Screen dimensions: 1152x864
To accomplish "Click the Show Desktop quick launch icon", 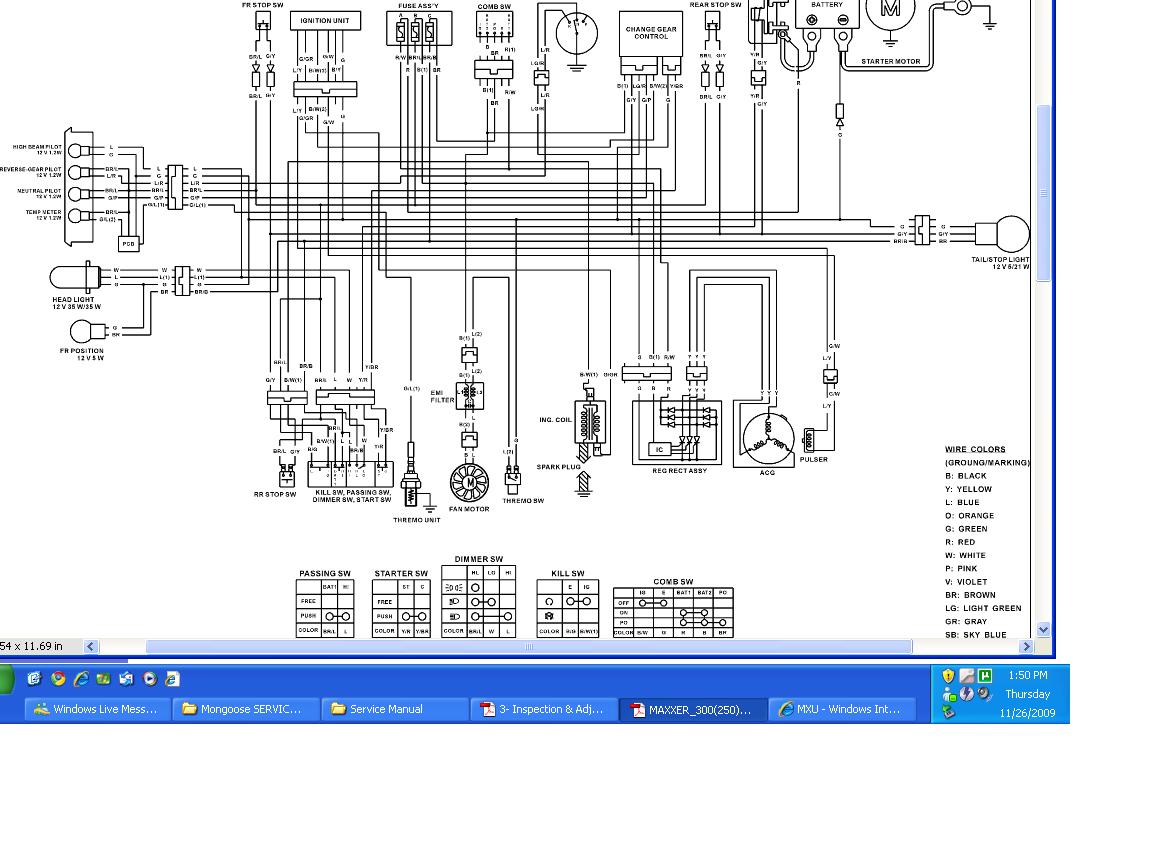I will pyautogui.click(x=35, y=679).
